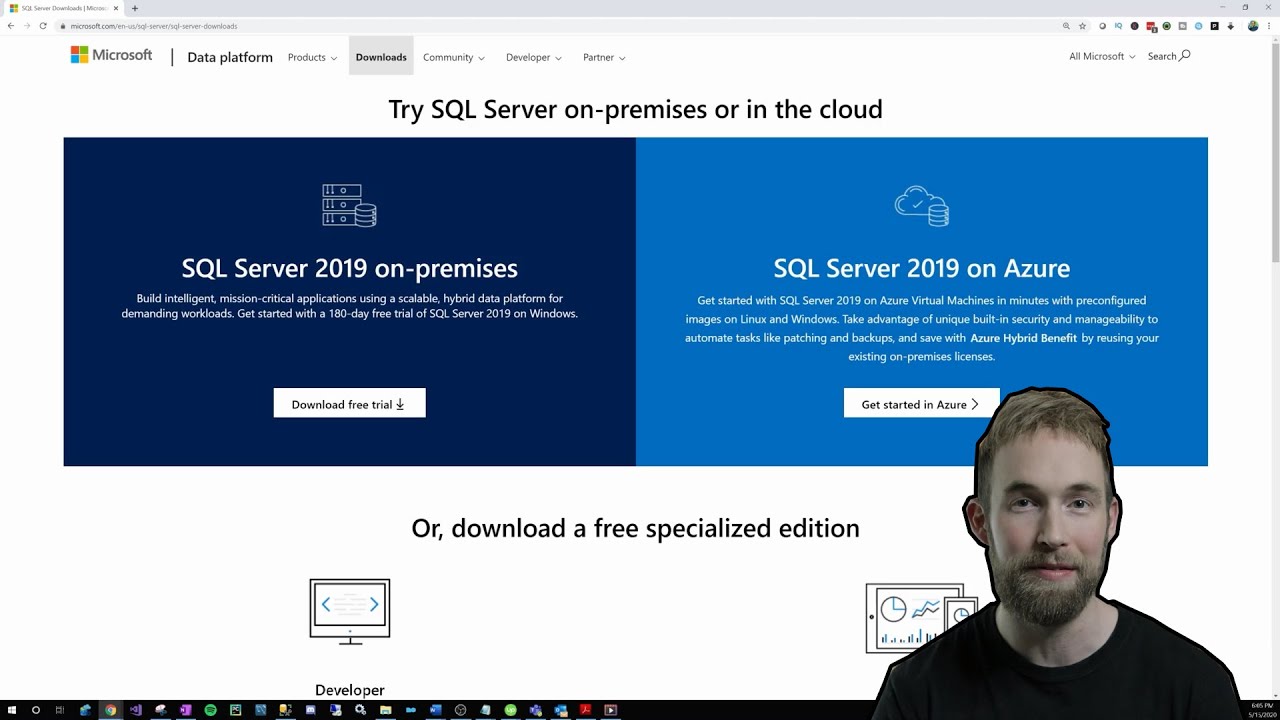This screenshot has width=1280, height=720.
Task: Expand the Community dropdown menu
Action: point(454,58)
